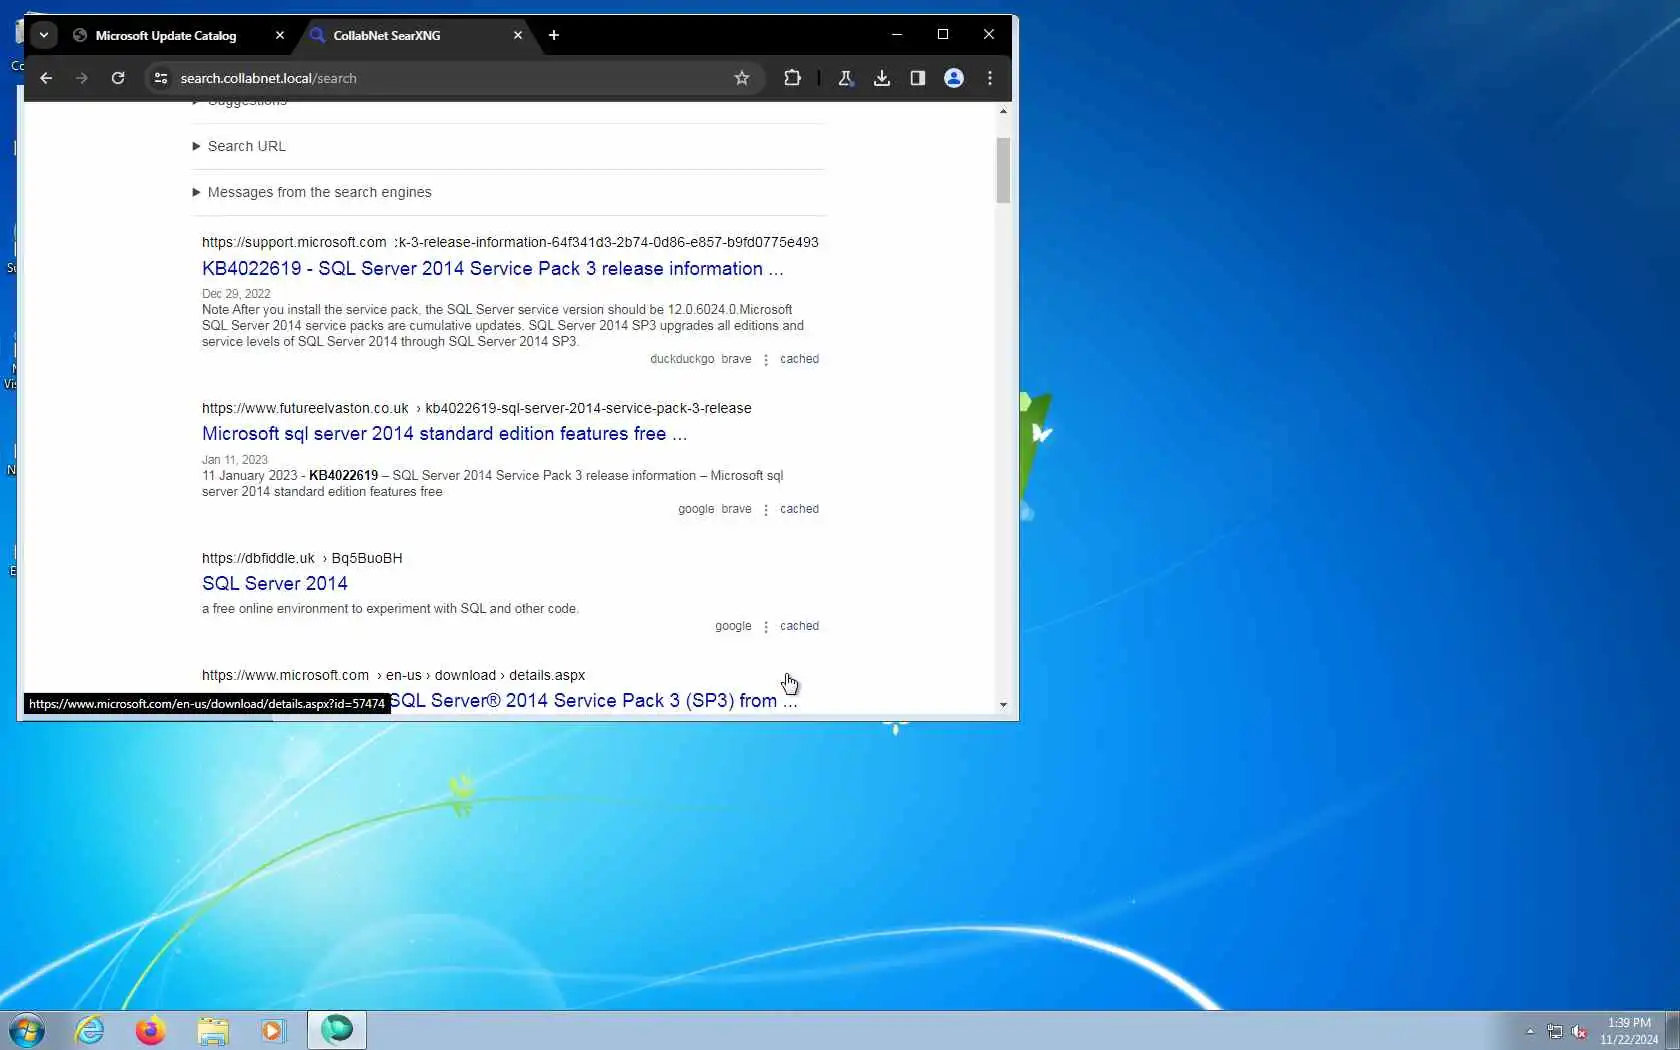Viewport: 1680px width, 1050px height.
Task: View site information icon in address bar
Action: (160, 78)
